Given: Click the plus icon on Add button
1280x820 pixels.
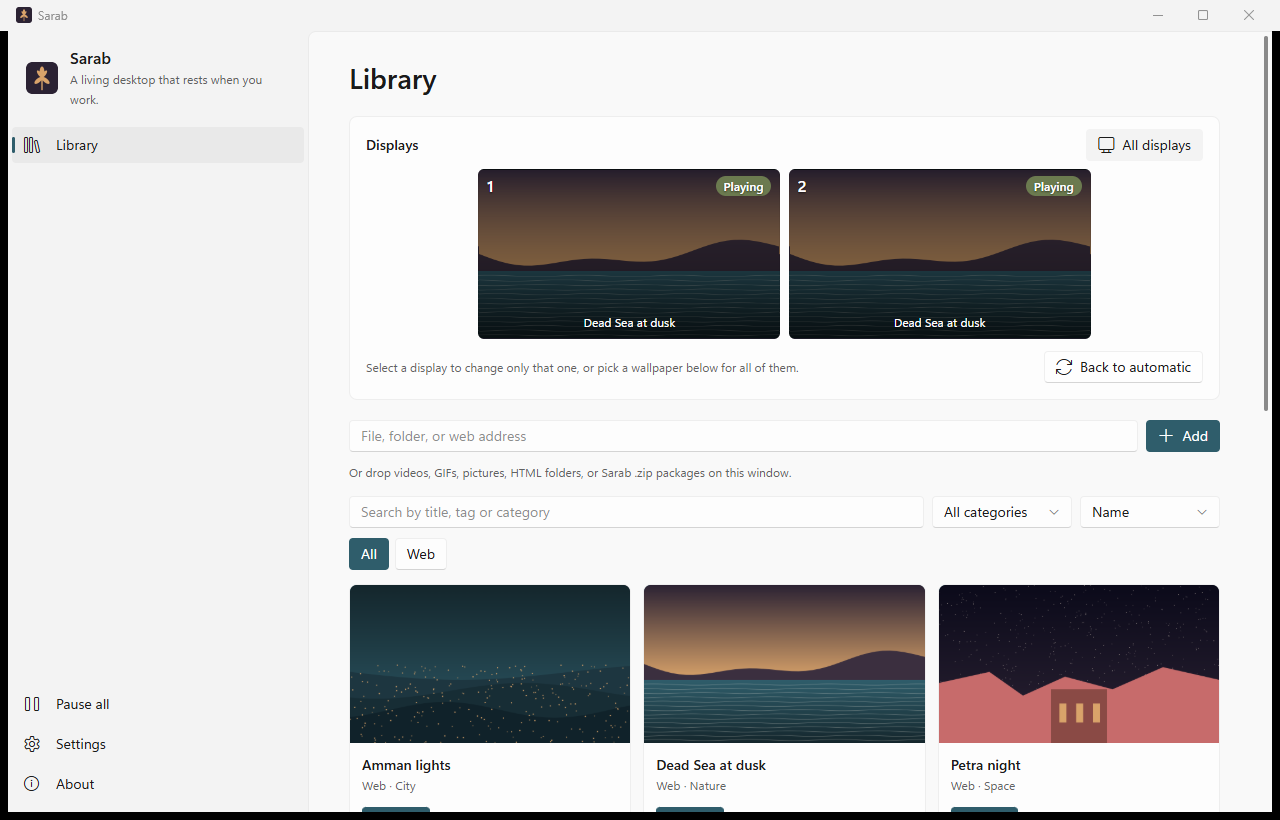Looking at the screenshot, I should [x=1166, y=436].
